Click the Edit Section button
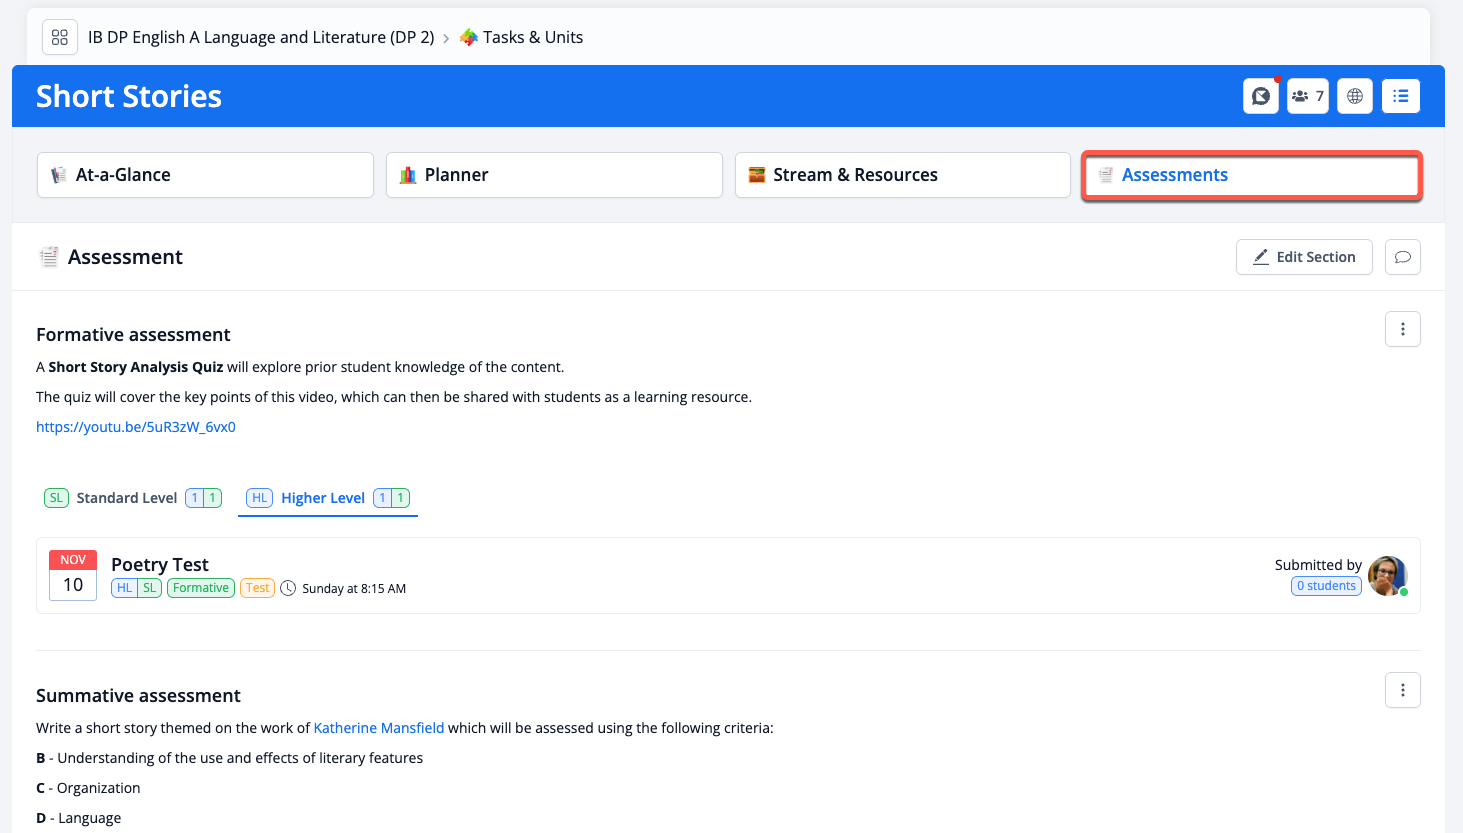Viewport: 1463px width, 833px height. point(1304,257)
